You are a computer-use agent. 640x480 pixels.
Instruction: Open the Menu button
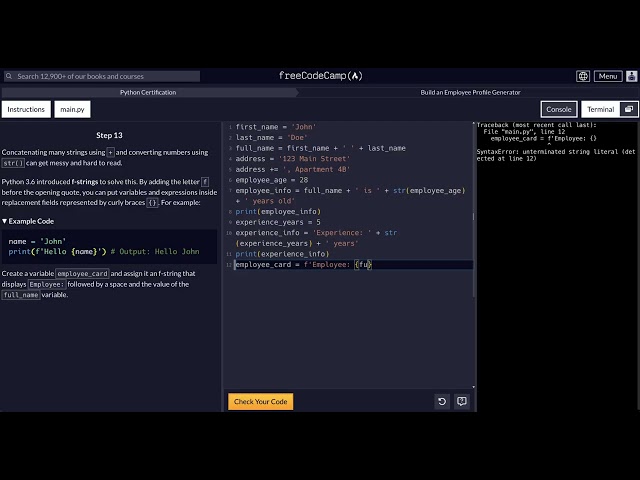[608, 76]
